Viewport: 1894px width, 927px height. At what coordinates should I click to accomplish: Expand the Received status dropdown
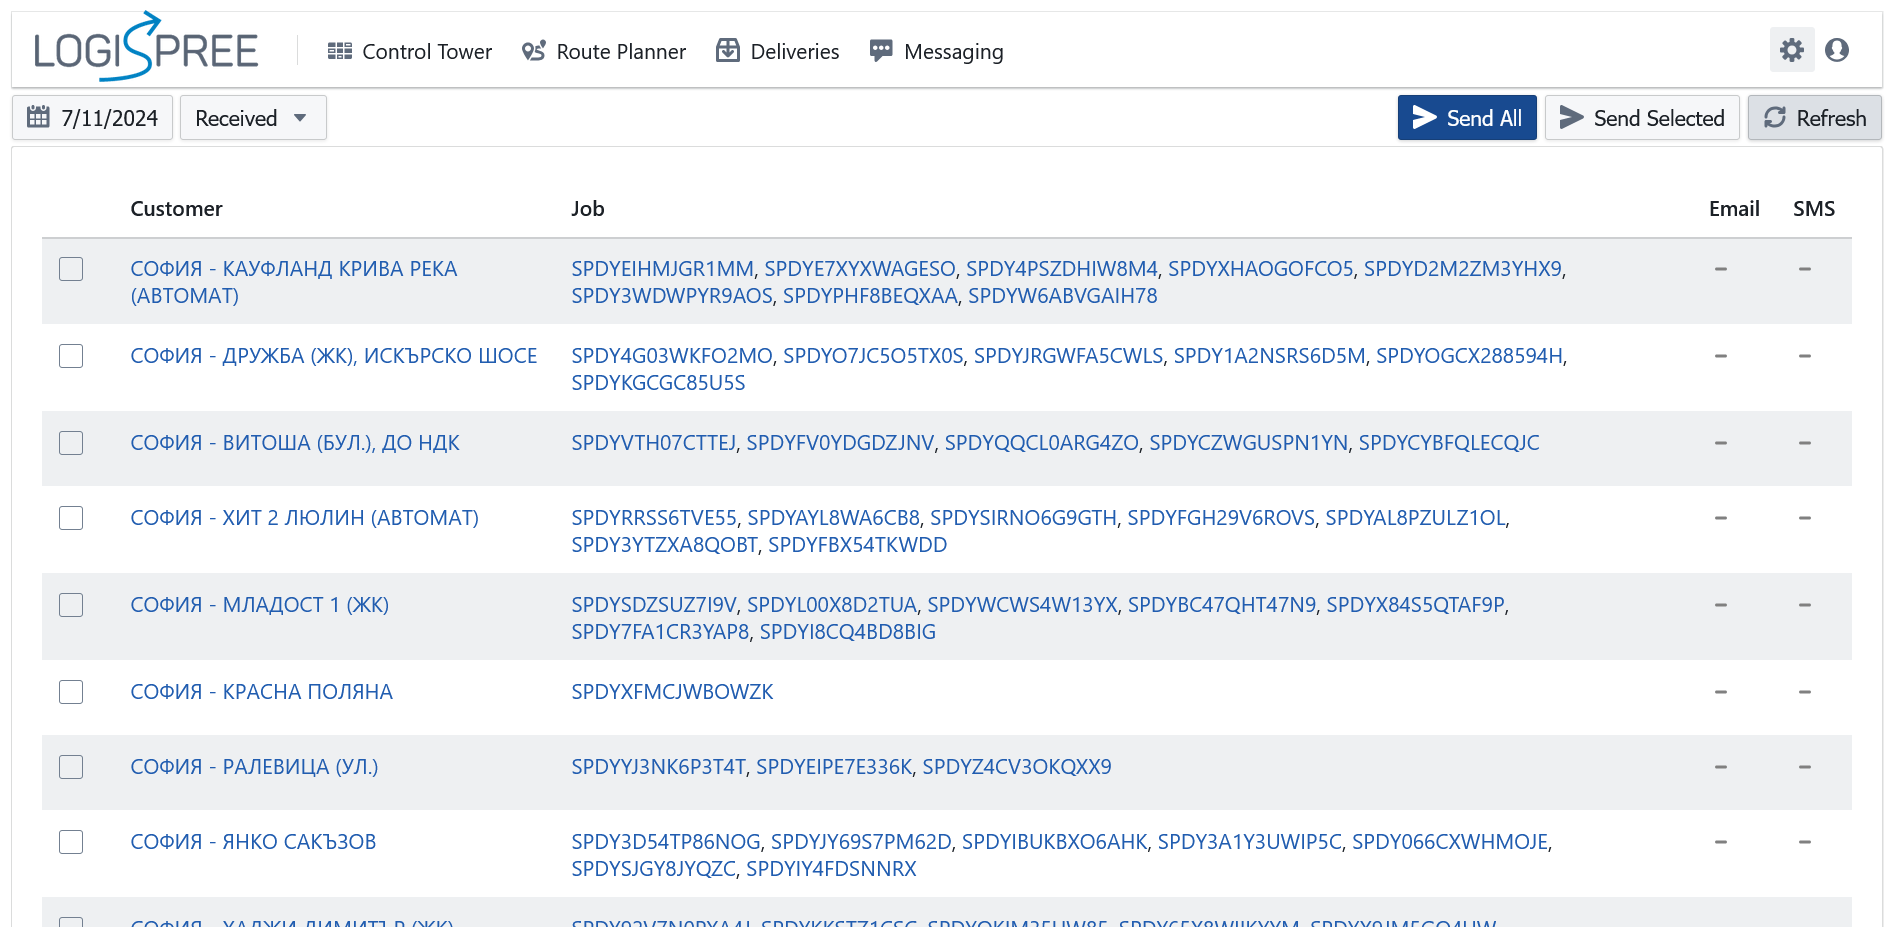click(252, 118)
